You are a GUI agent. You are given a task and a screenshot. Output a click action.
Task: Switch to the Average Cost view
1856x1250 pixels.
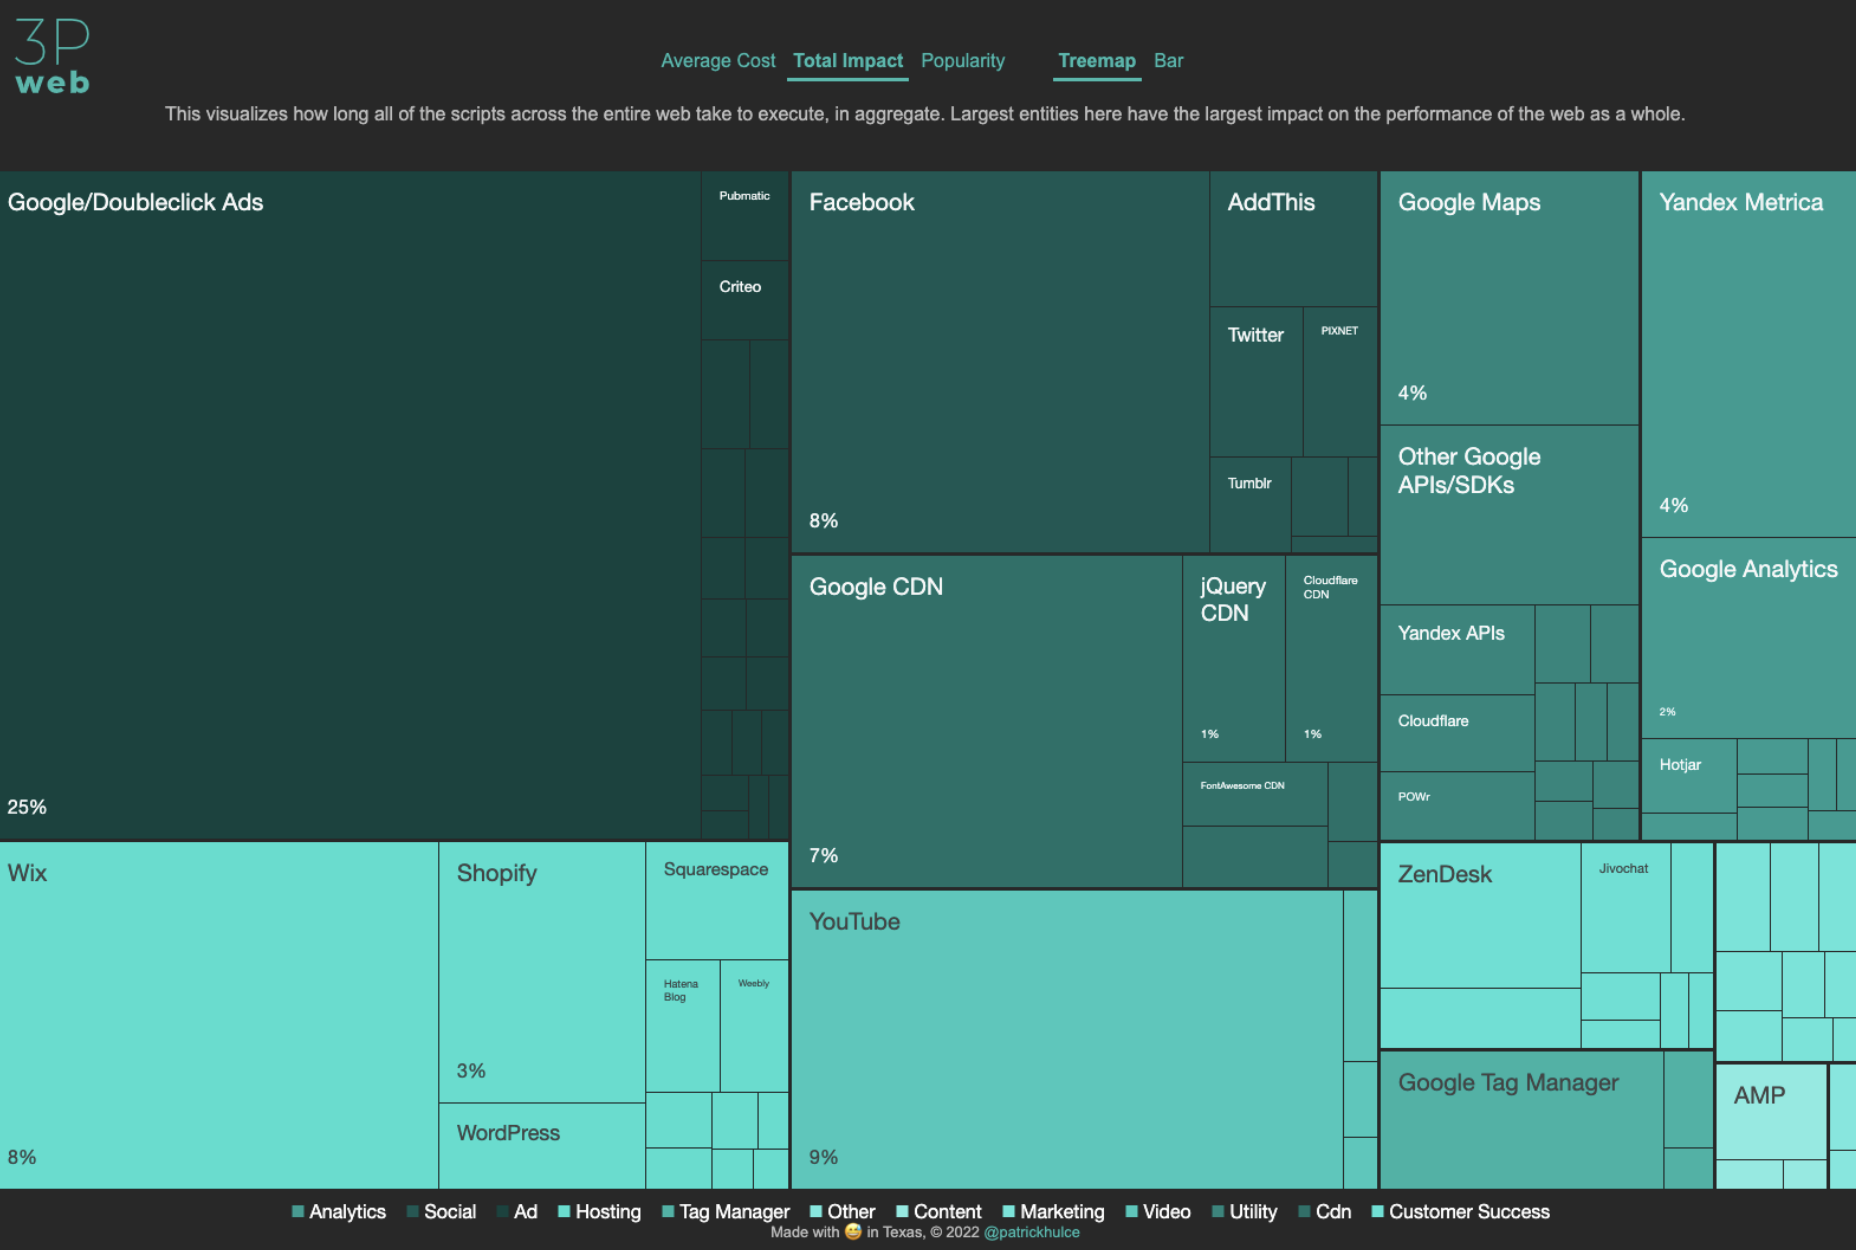pos(718,61)
